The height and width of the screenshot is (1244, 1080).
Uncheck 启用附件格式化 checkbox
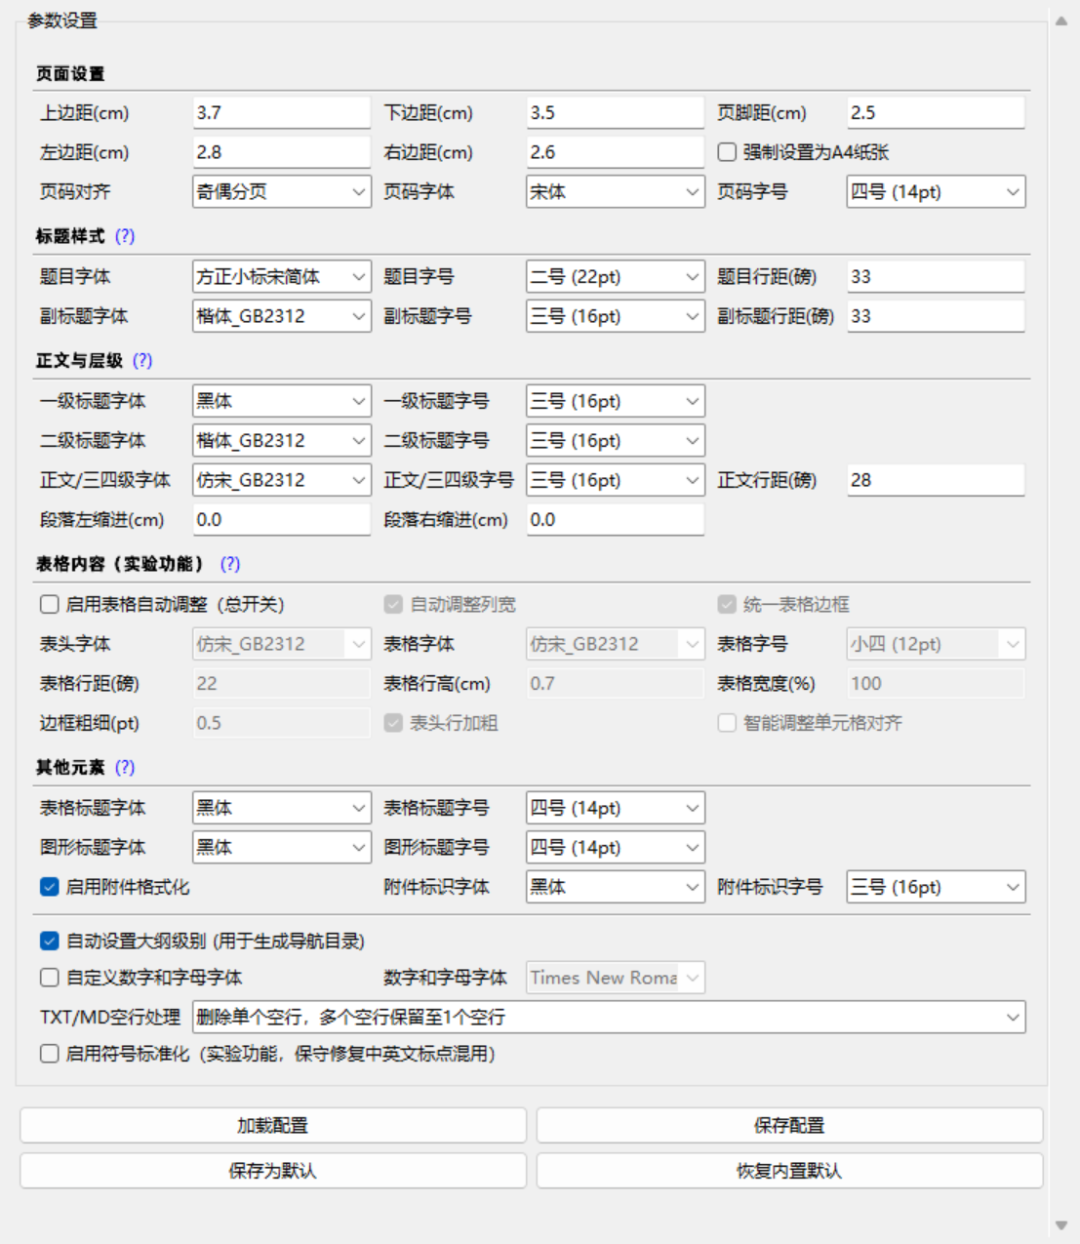[x=49, y=887]
